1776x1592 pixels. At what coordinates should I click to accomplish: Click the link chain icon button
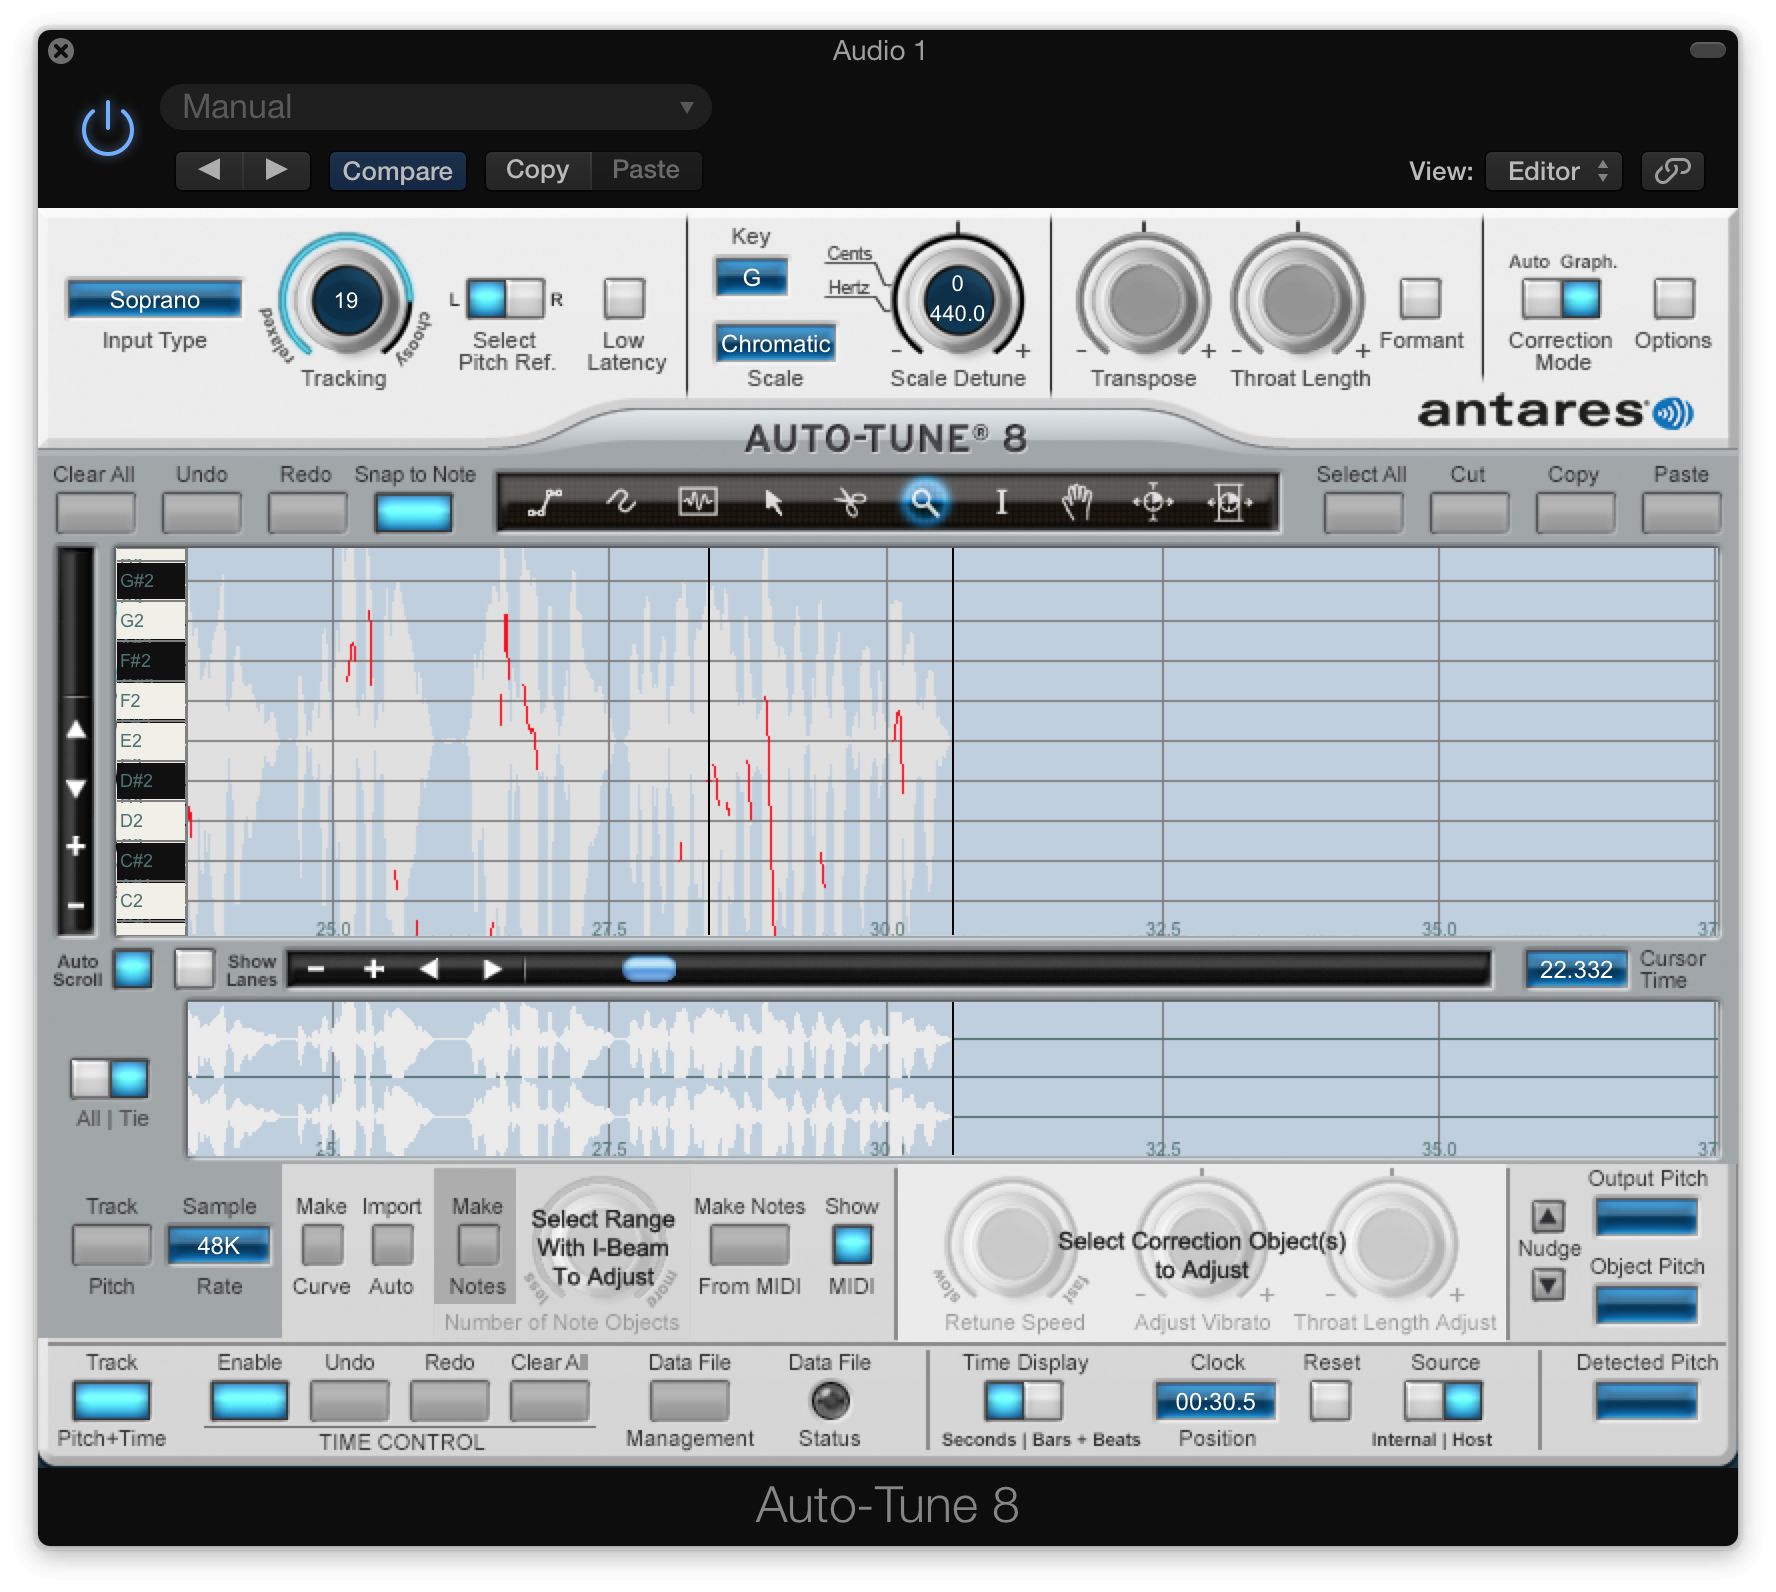point(1672,171)
